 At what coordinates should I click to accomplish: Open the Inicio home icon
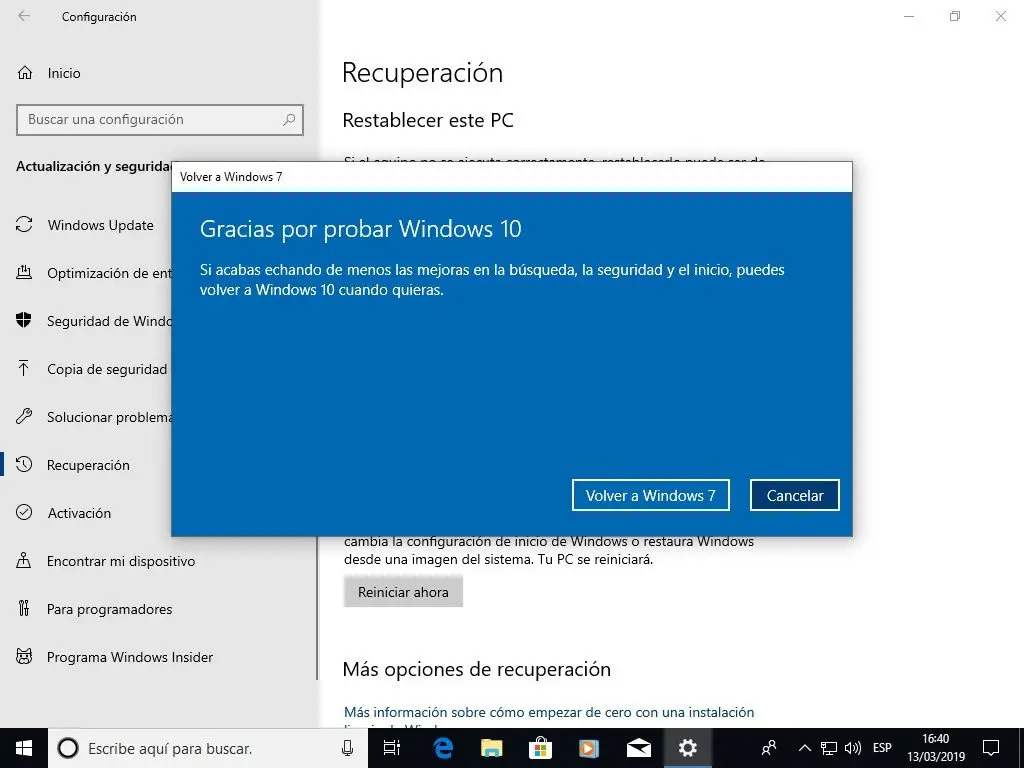coord(25,73)
